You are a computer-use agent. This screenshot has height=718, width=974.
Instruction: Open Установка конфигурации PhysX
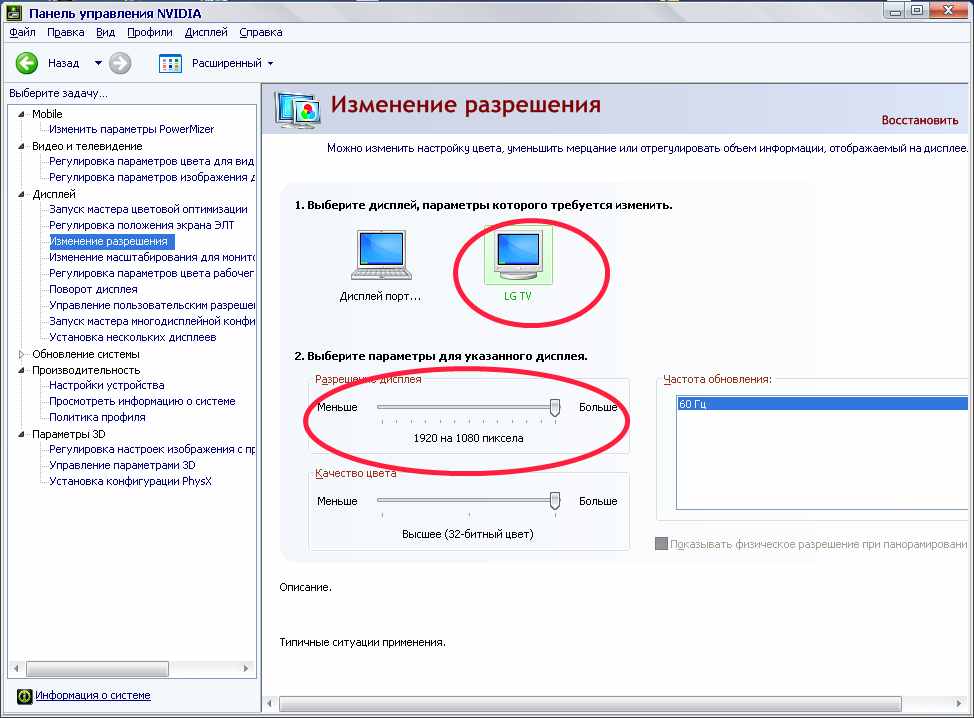tap(130, 481)
